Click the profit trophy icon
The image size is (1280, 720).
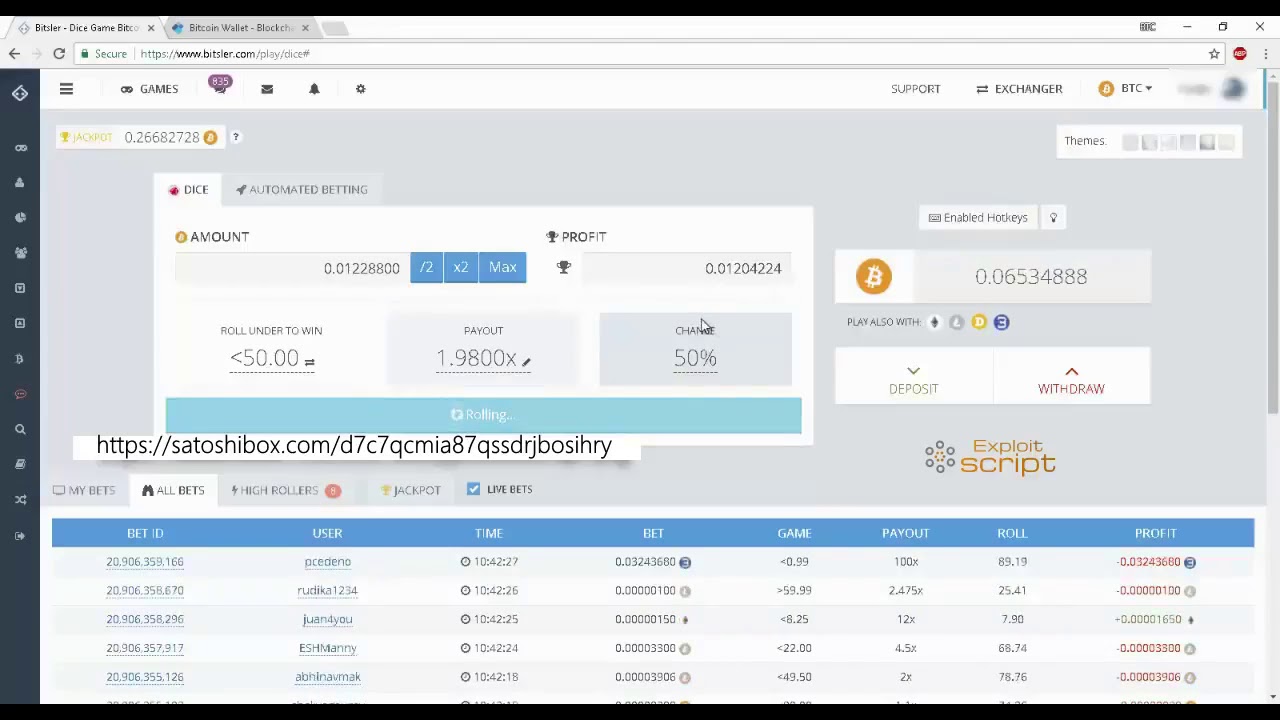(x=563, y=267)
